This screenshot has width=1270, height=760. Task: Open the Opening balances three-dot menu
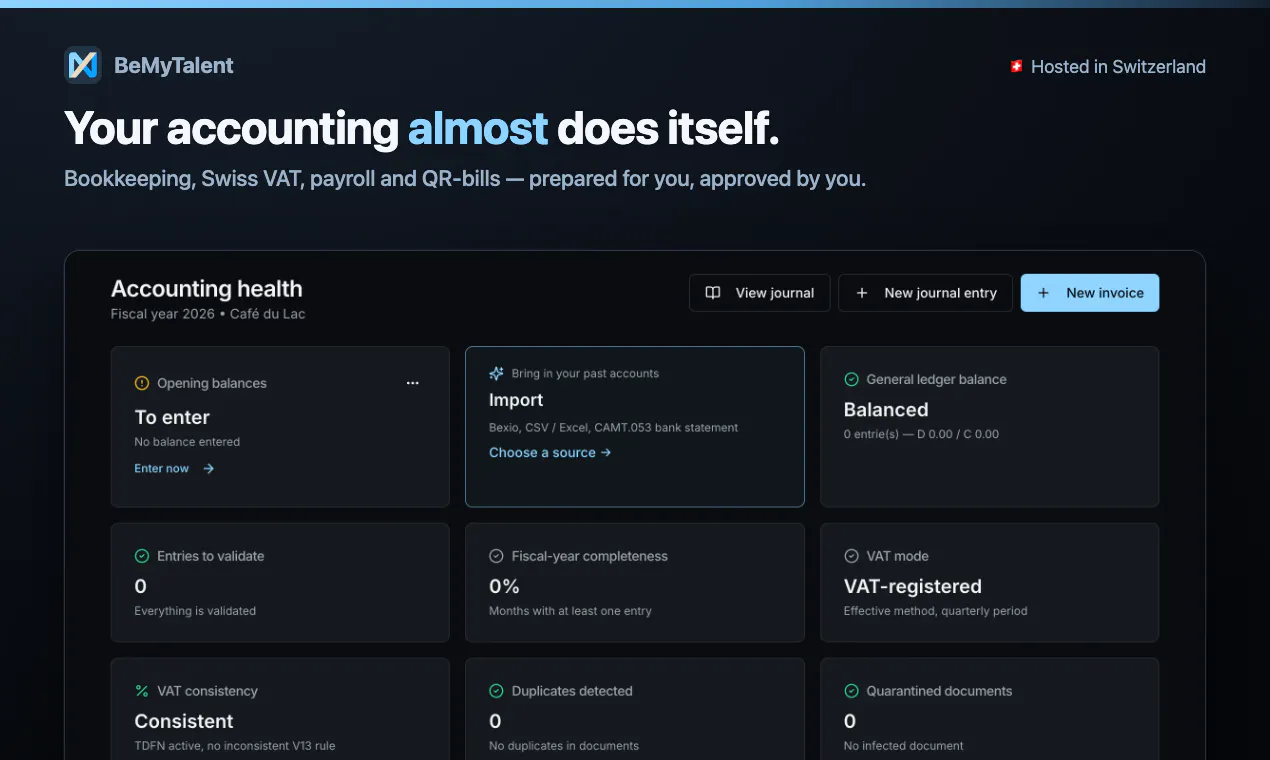pos(413,383)
